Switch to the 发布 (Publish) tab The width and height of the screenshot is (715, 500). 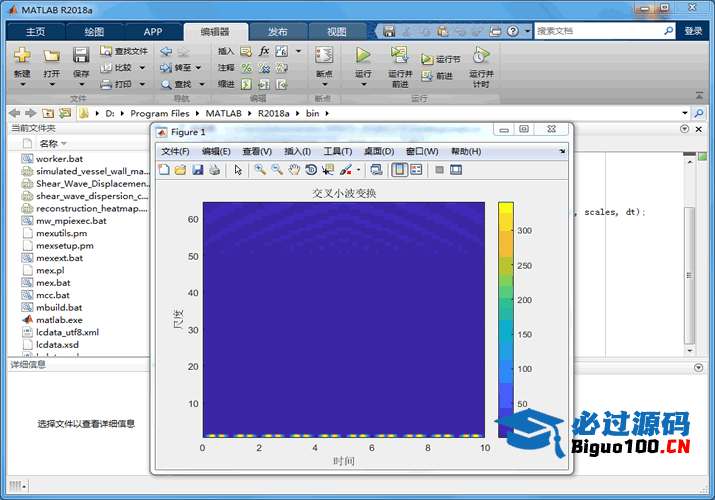(x=278, y=31)
